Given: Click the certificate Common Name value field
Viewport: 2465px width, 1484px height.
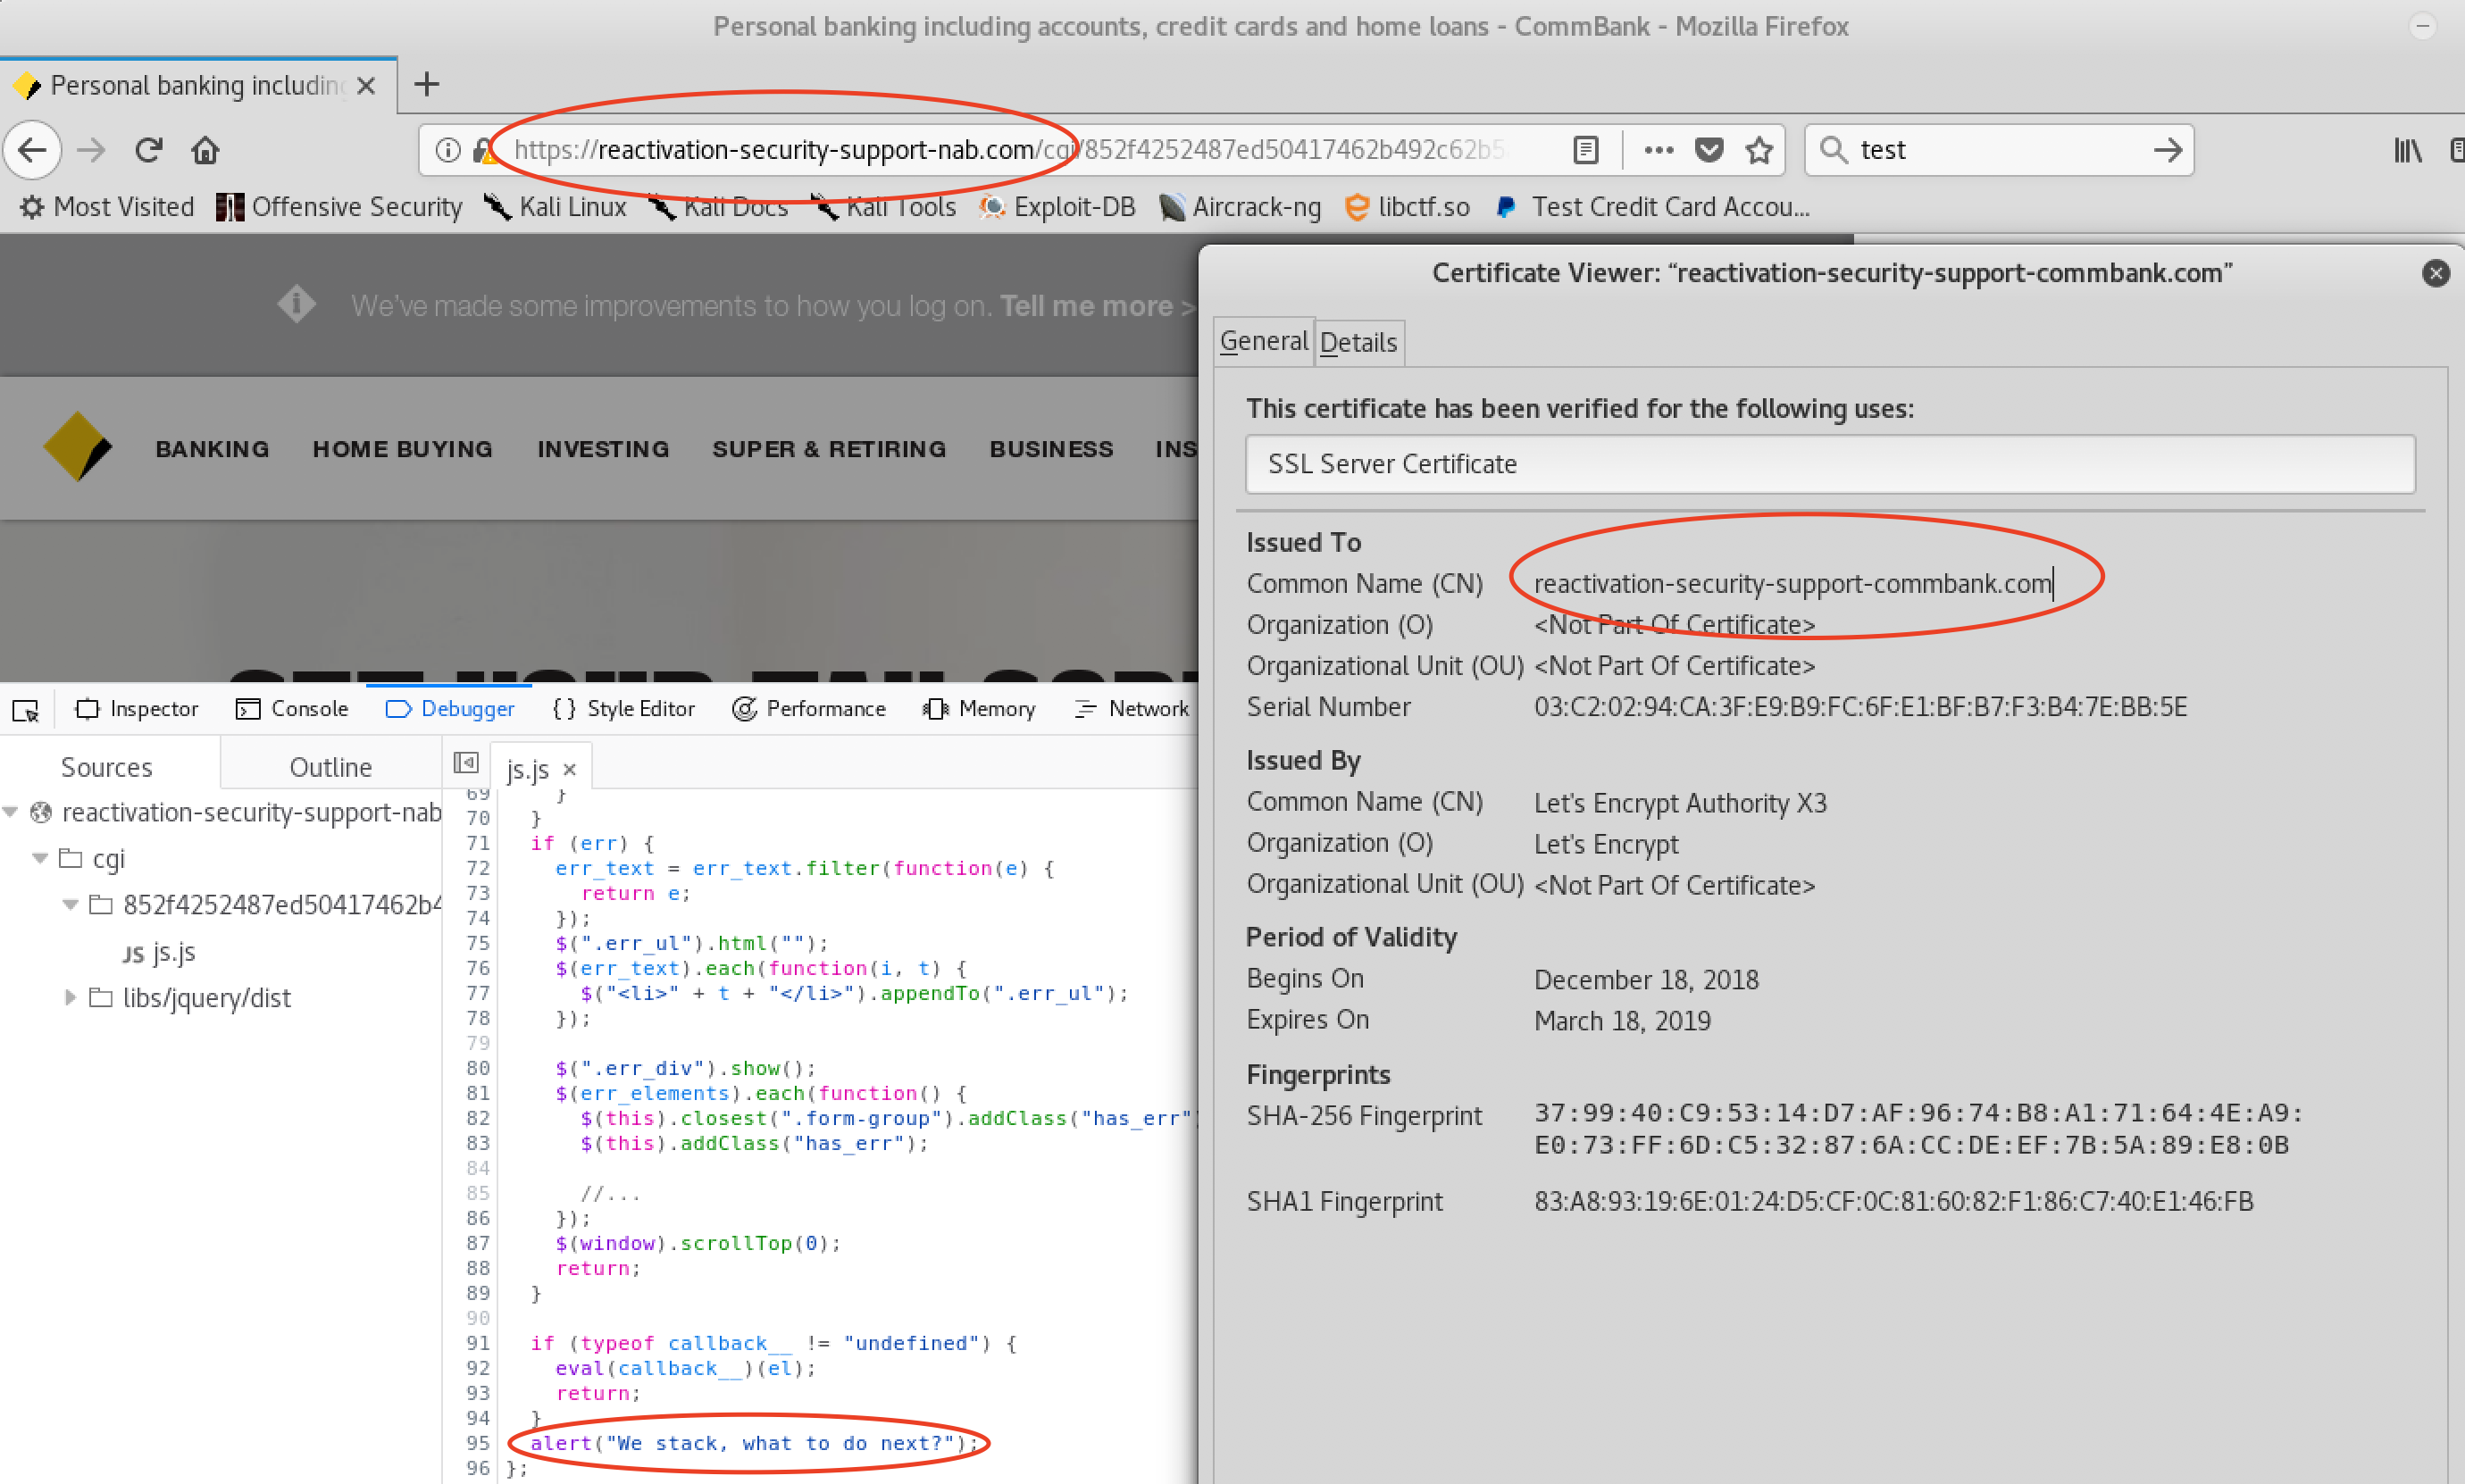Looking at the screenshot, I should (1793, 583).
